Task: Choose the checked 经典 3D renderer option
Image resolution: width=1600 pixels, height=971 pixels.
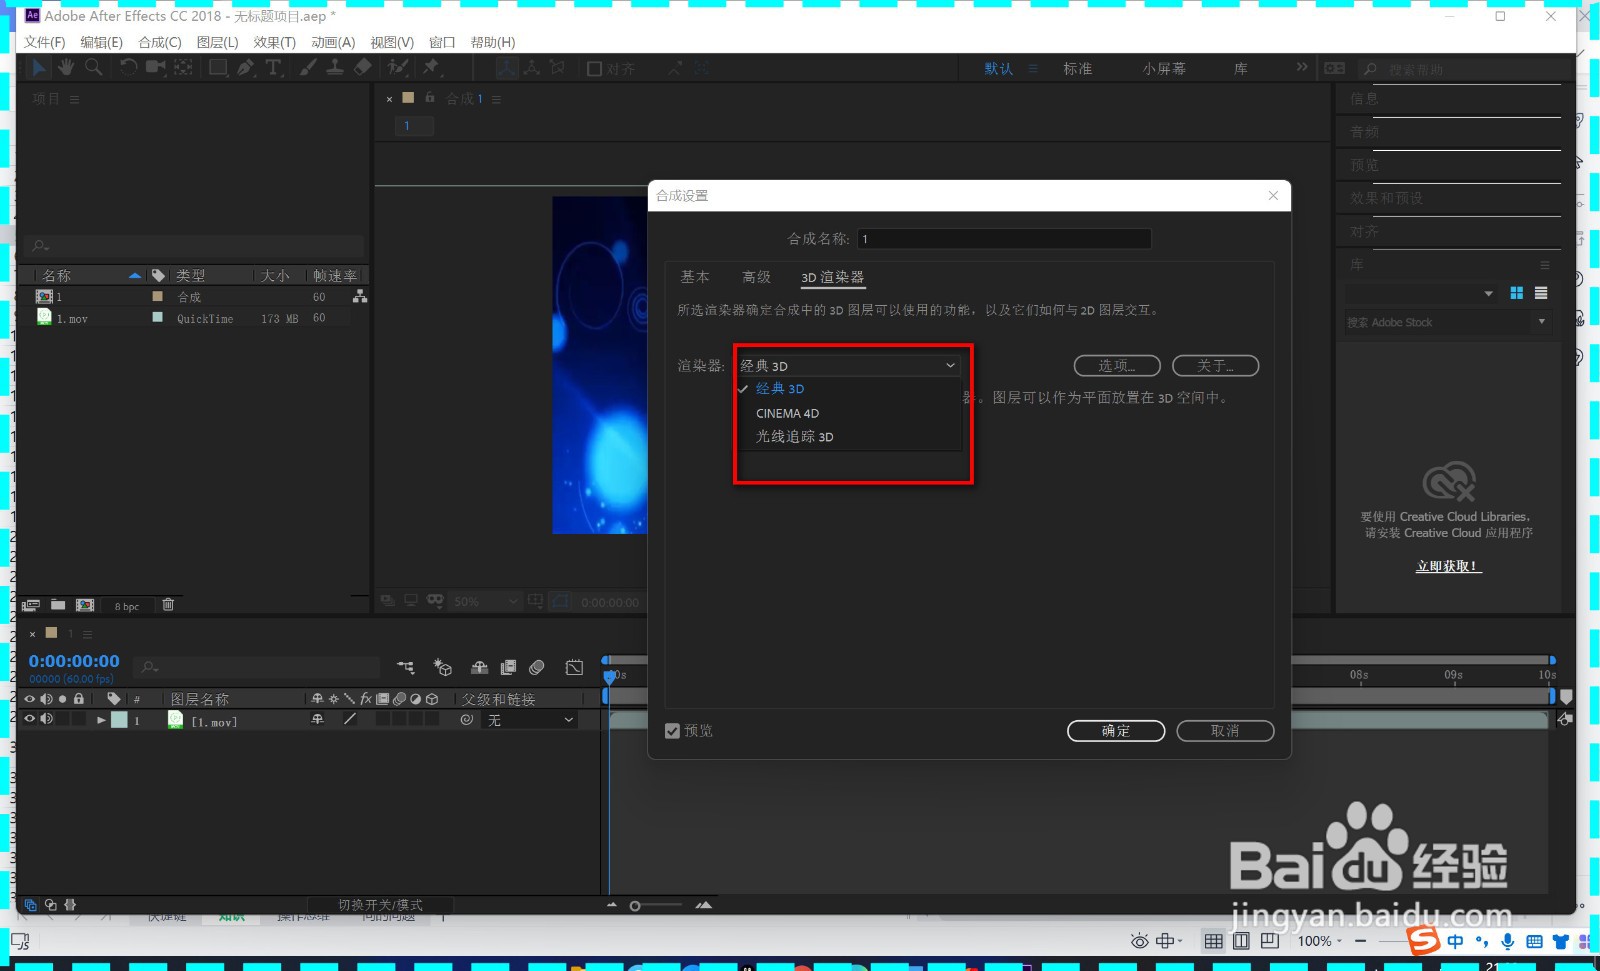Action: 780,389
